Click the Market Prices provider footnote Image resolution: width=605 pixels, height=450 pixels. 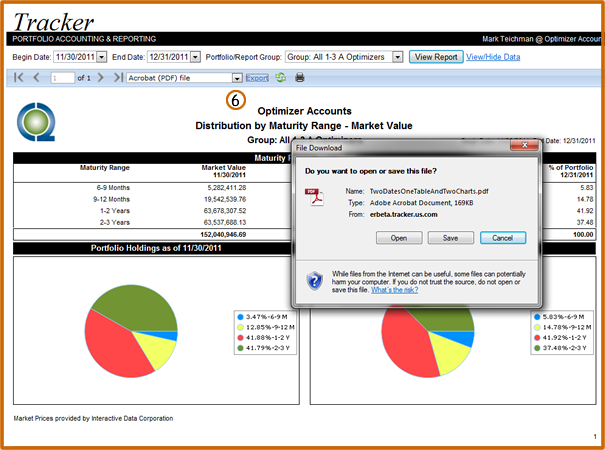93,418
